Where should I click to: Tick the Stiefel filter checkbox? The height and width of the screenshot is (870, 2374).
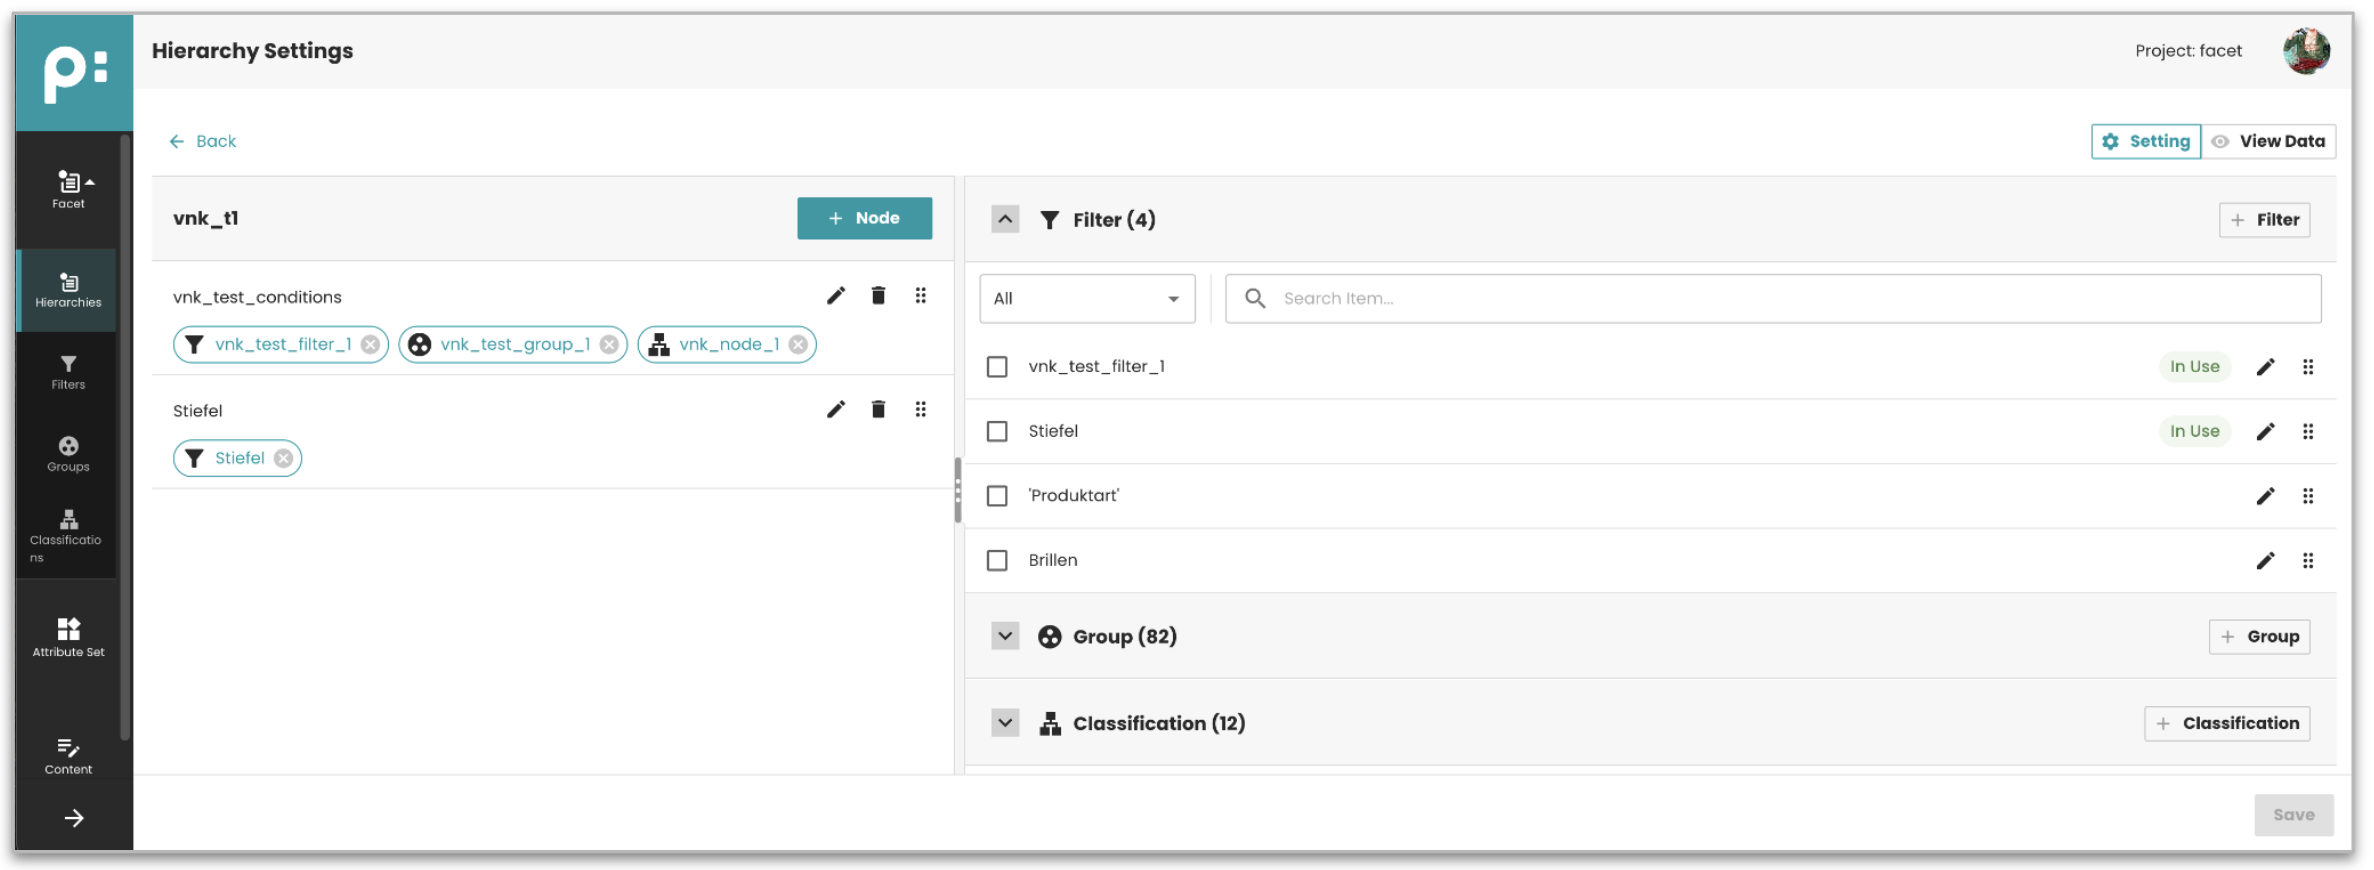click(996, 432)
